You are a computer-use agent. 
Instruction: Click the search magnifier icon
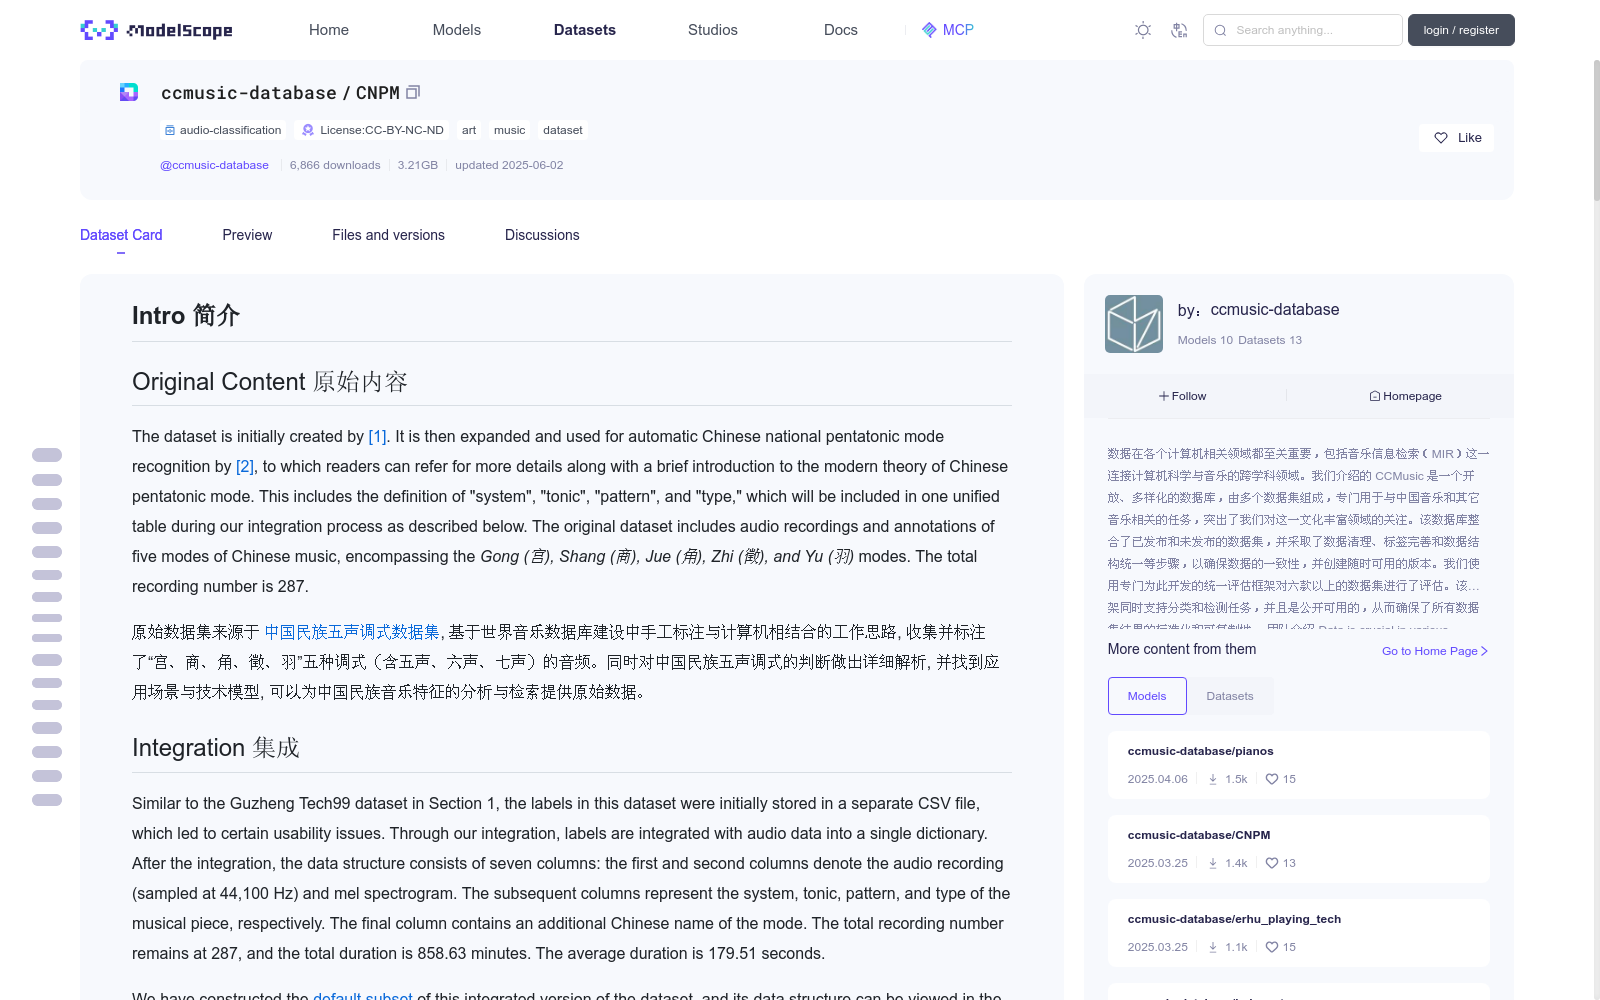pyautogui.click(x=1220, y=30)
